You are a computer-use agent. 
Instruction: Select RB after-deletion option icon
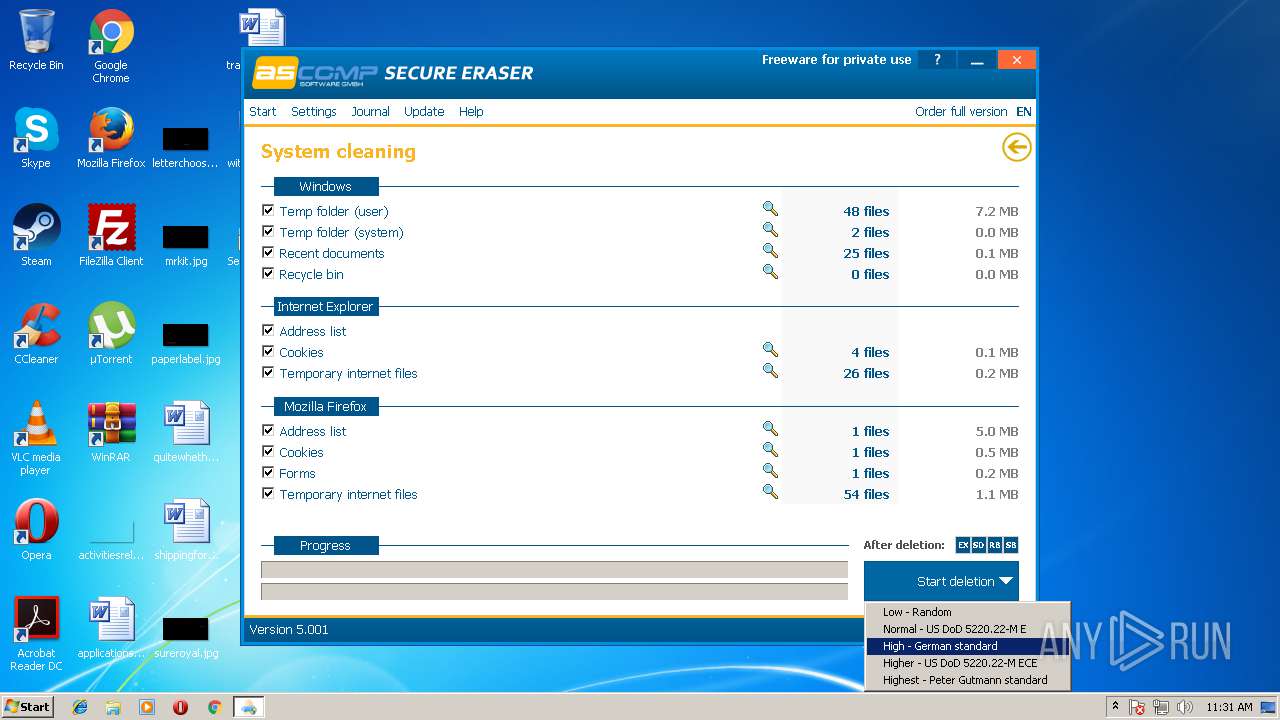point(995,545)
